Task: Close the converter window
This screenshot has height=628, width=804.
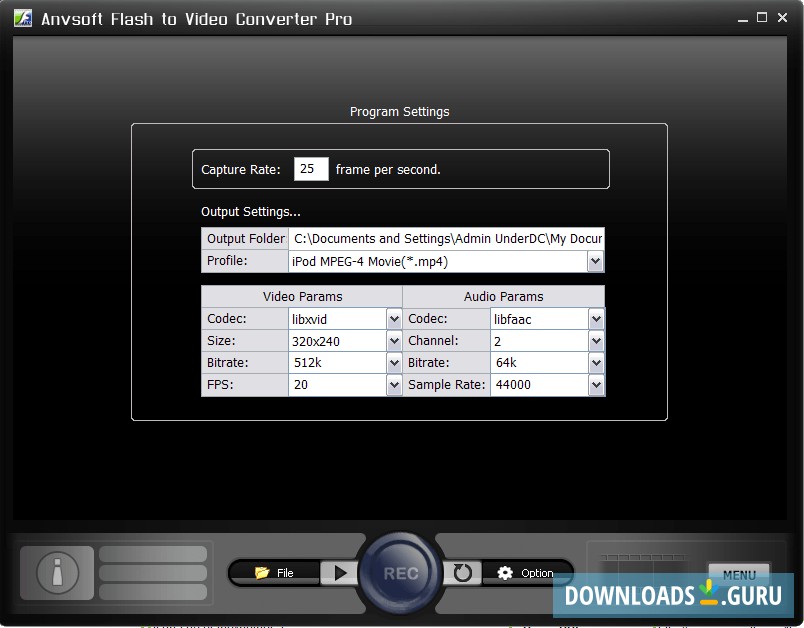Action: (x=782, y=18)
